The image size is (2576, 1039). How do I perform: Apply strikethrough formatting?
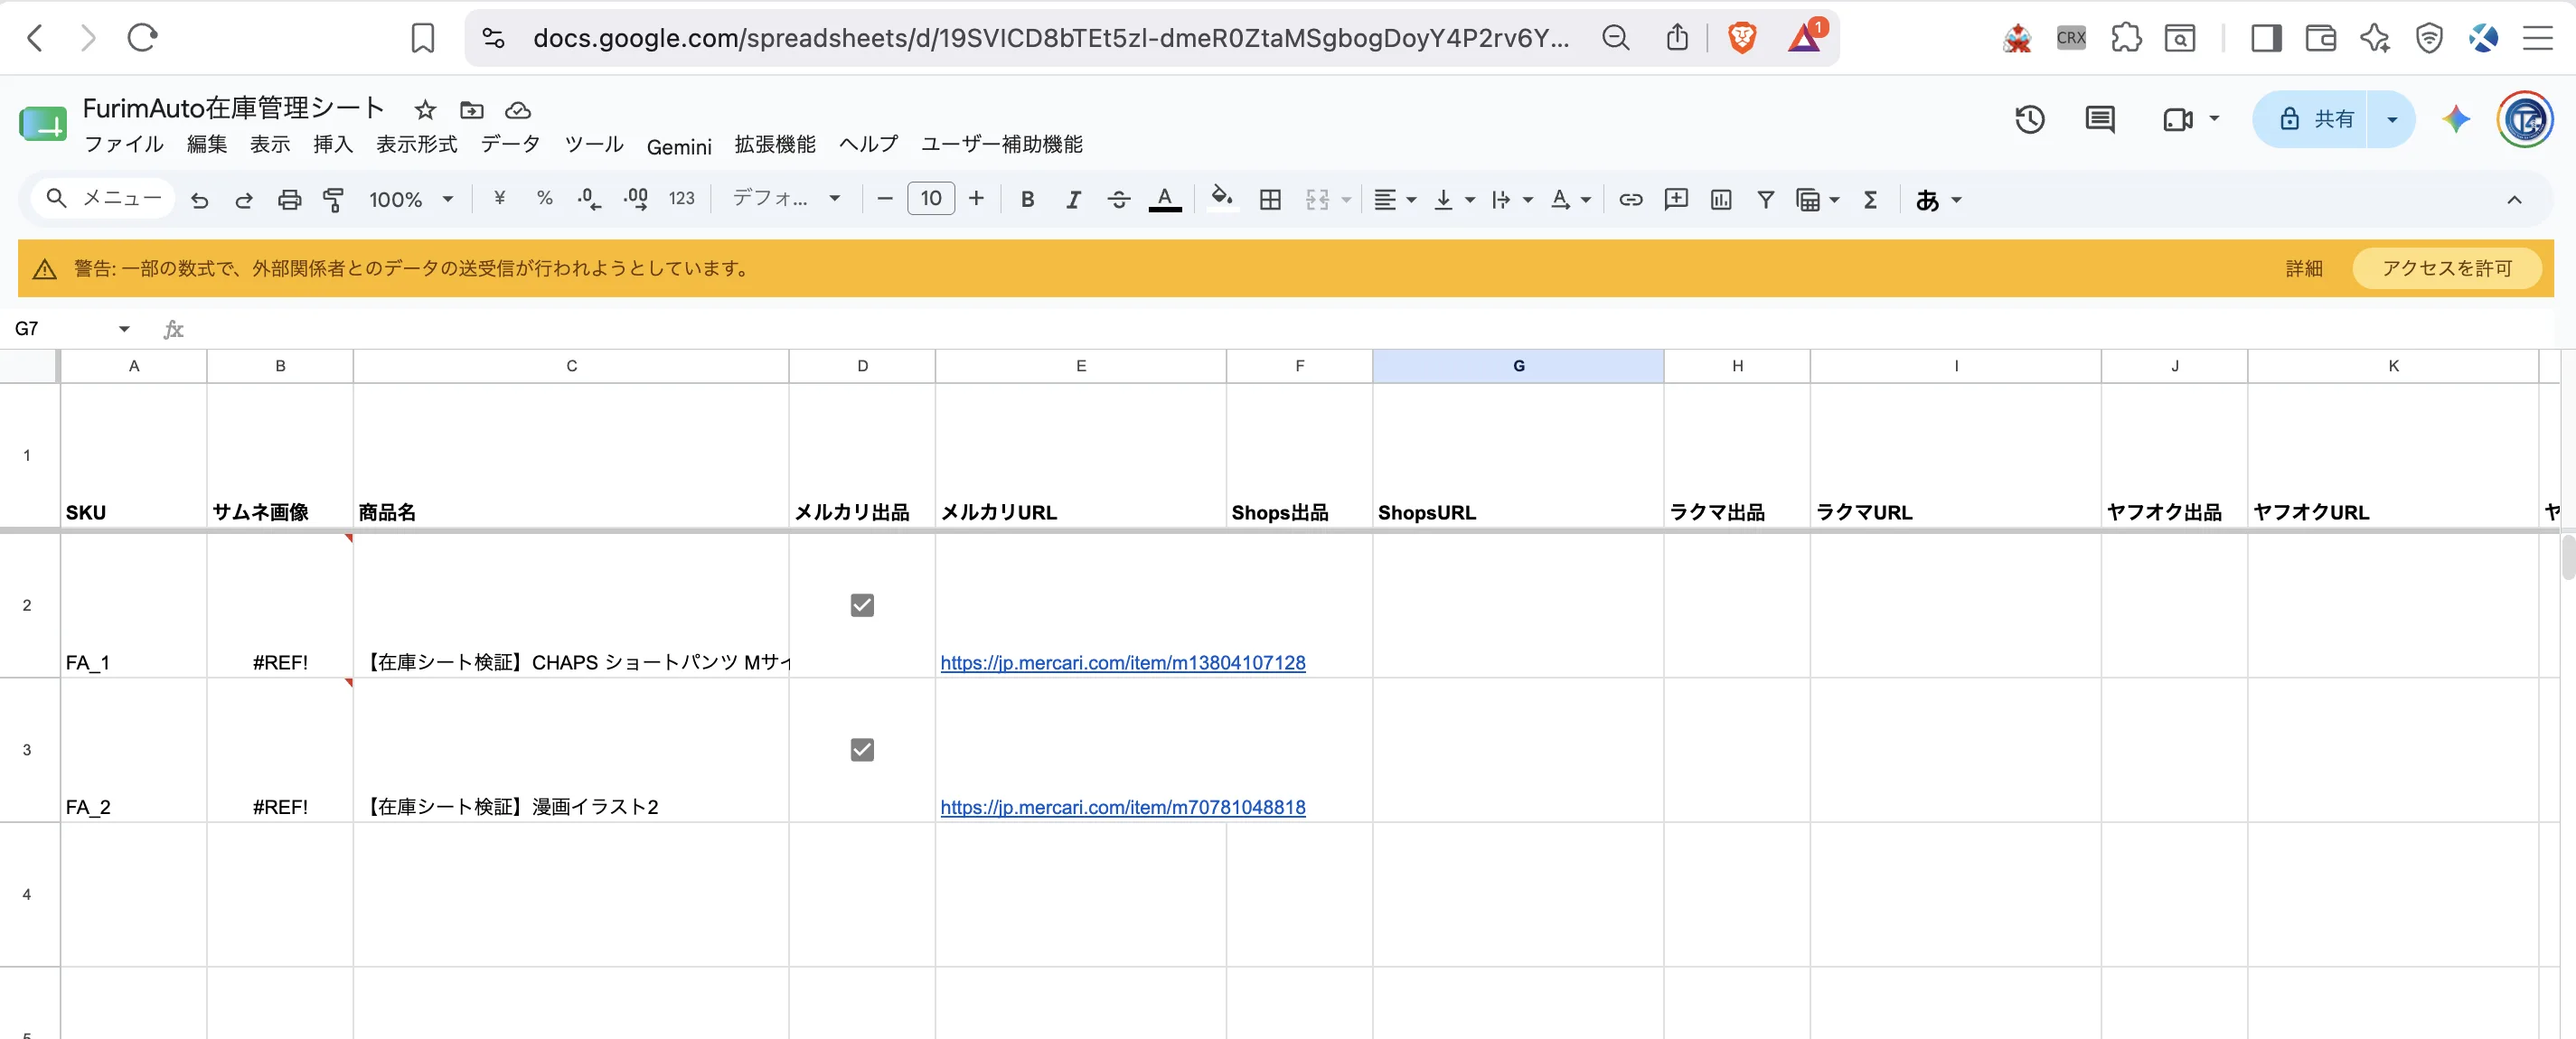tap(1118, 200)
